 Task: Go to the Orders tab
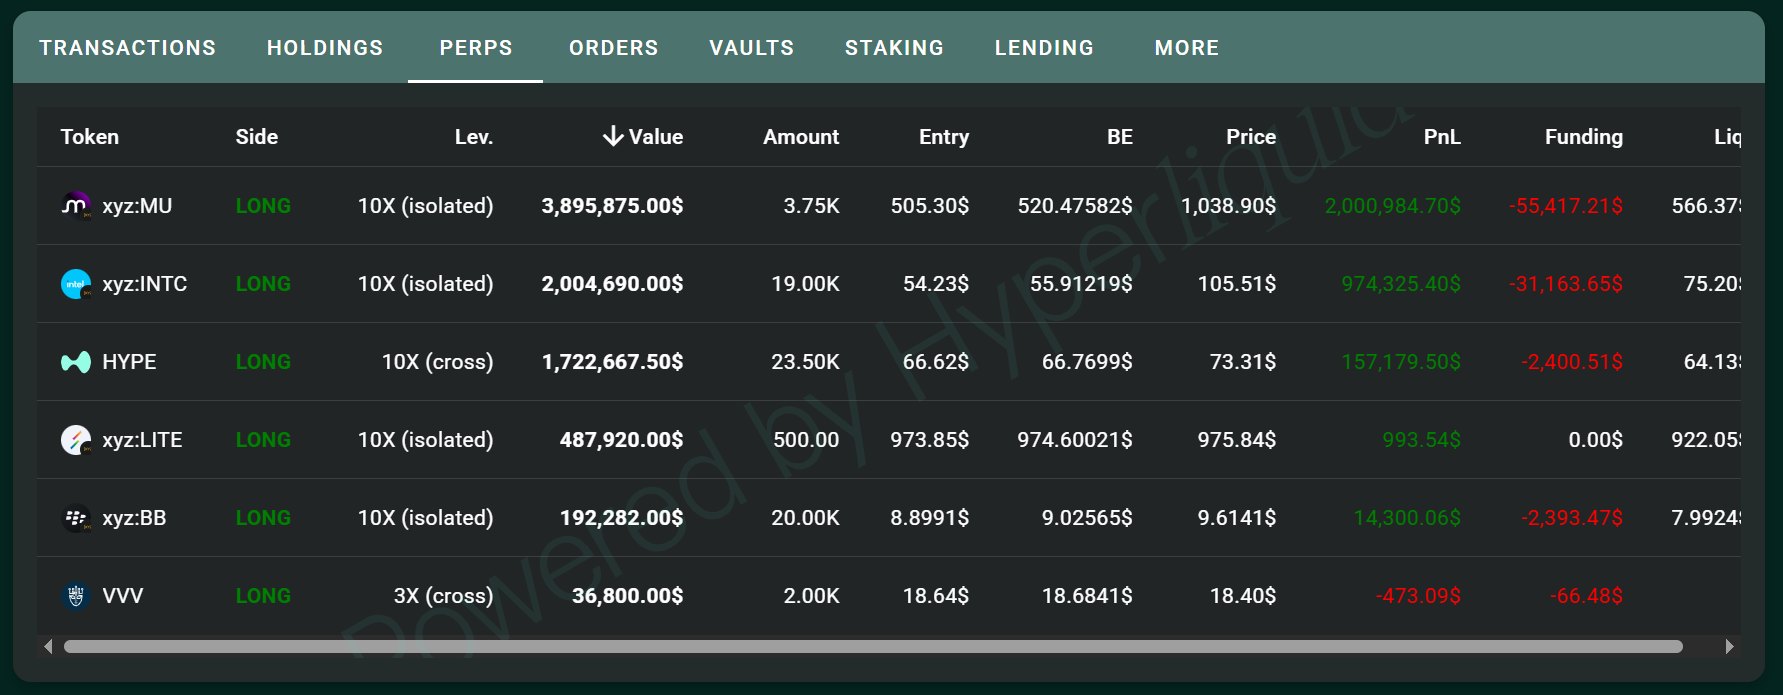(614, 48)
